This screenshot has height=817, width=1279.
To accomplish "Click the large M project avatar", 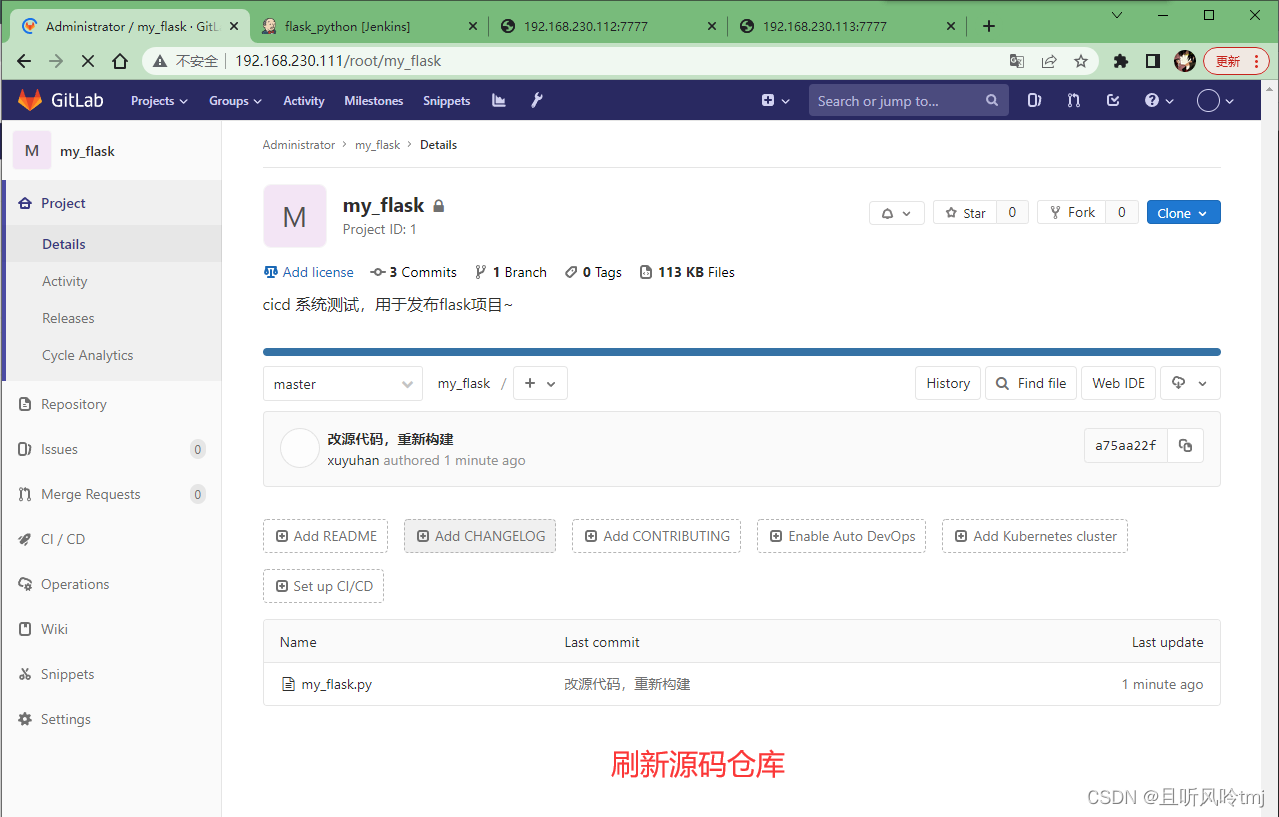I will [295, 216].
